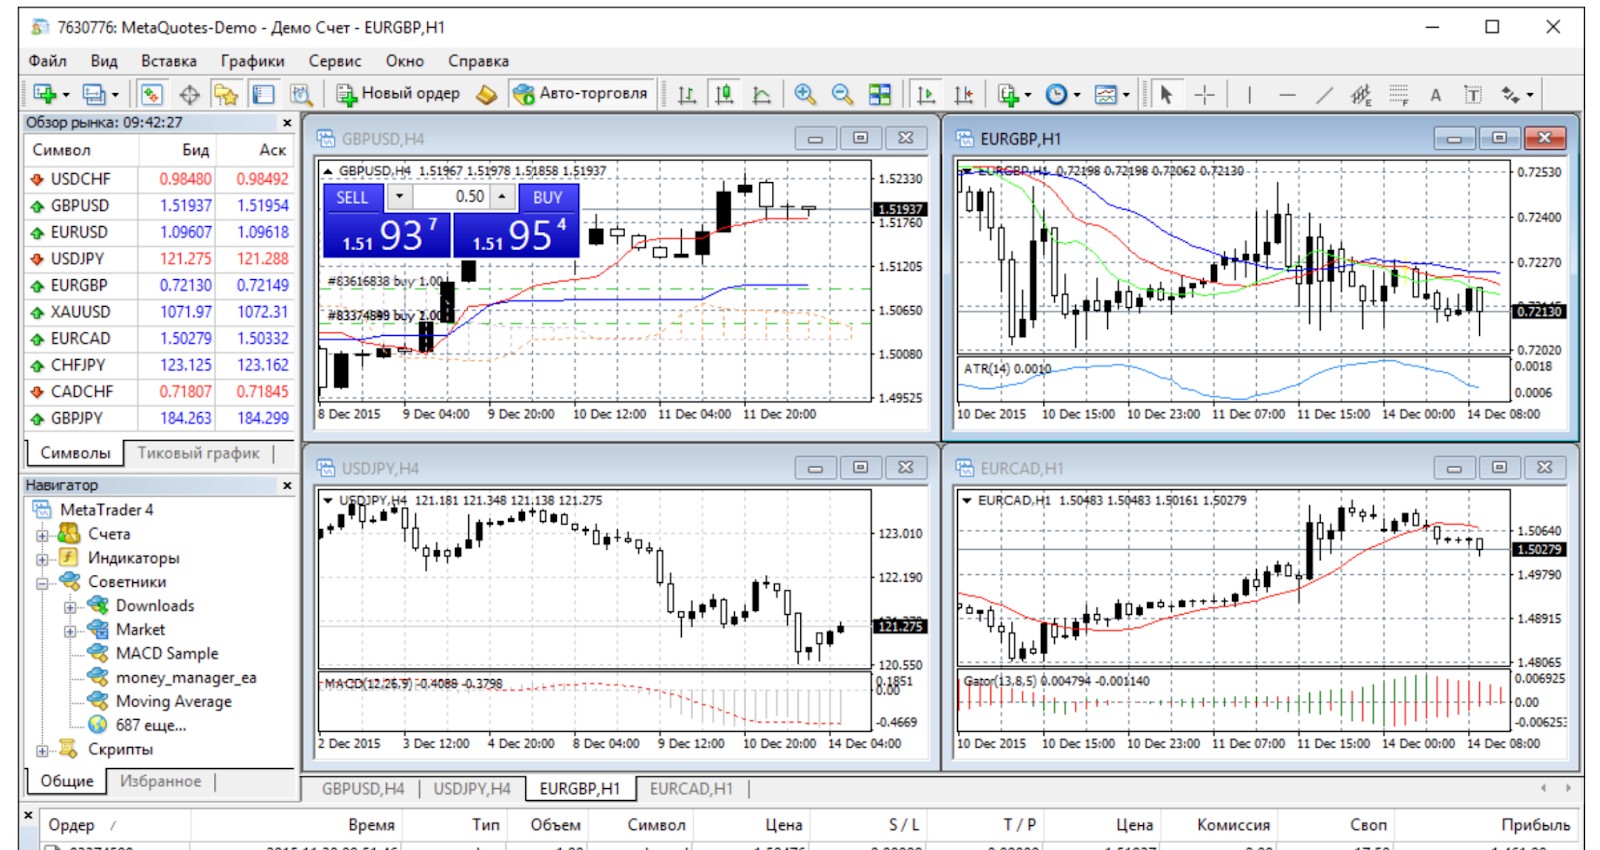The image size is (1600, 850).
Task: Toggle the Market Watch window icon
Action: tap(152, 94)
